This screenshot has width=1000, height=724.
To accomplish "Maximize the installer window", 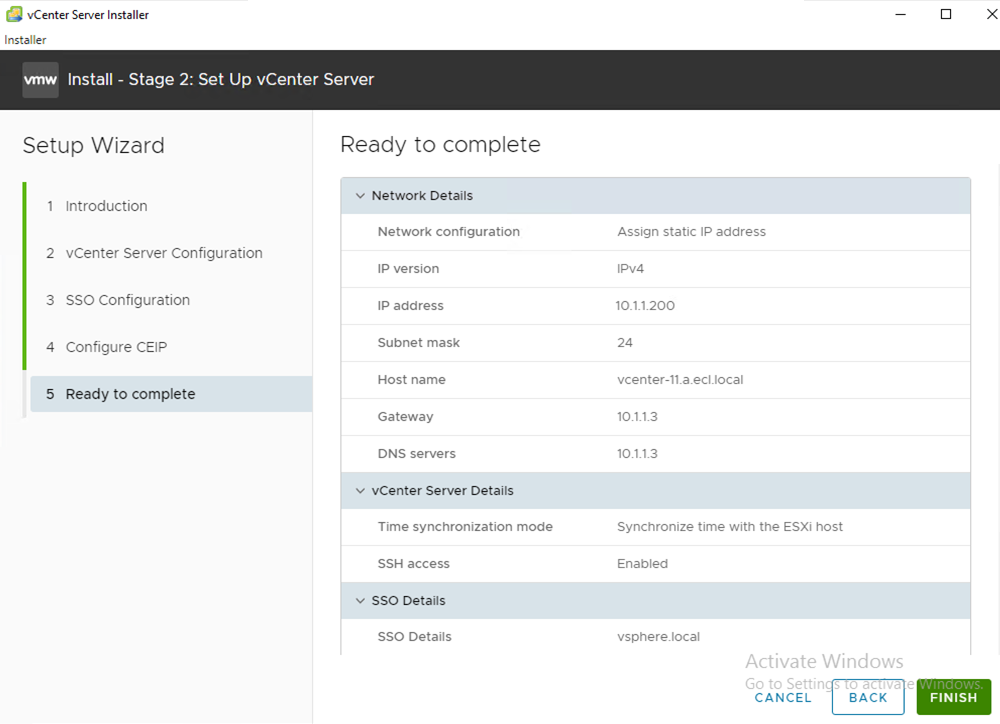I will point(946,14).
